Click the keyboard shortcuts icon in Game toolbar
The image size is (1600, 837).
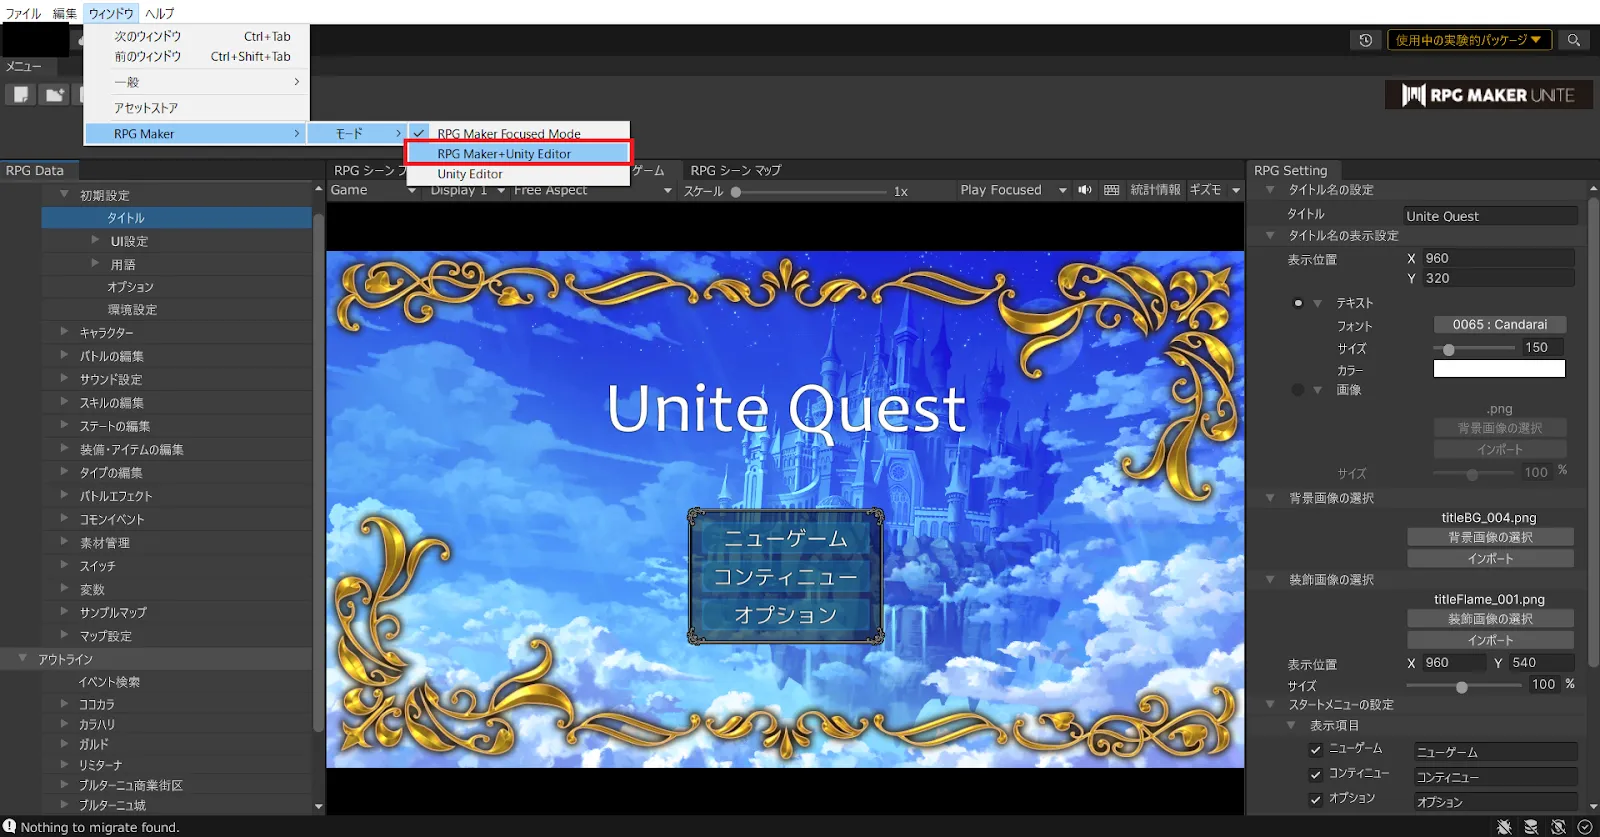(x=1111, y=190)
